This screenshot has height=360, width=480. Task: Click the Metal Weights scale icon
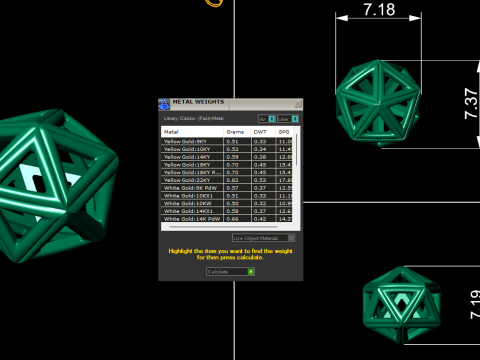(164, 104)
